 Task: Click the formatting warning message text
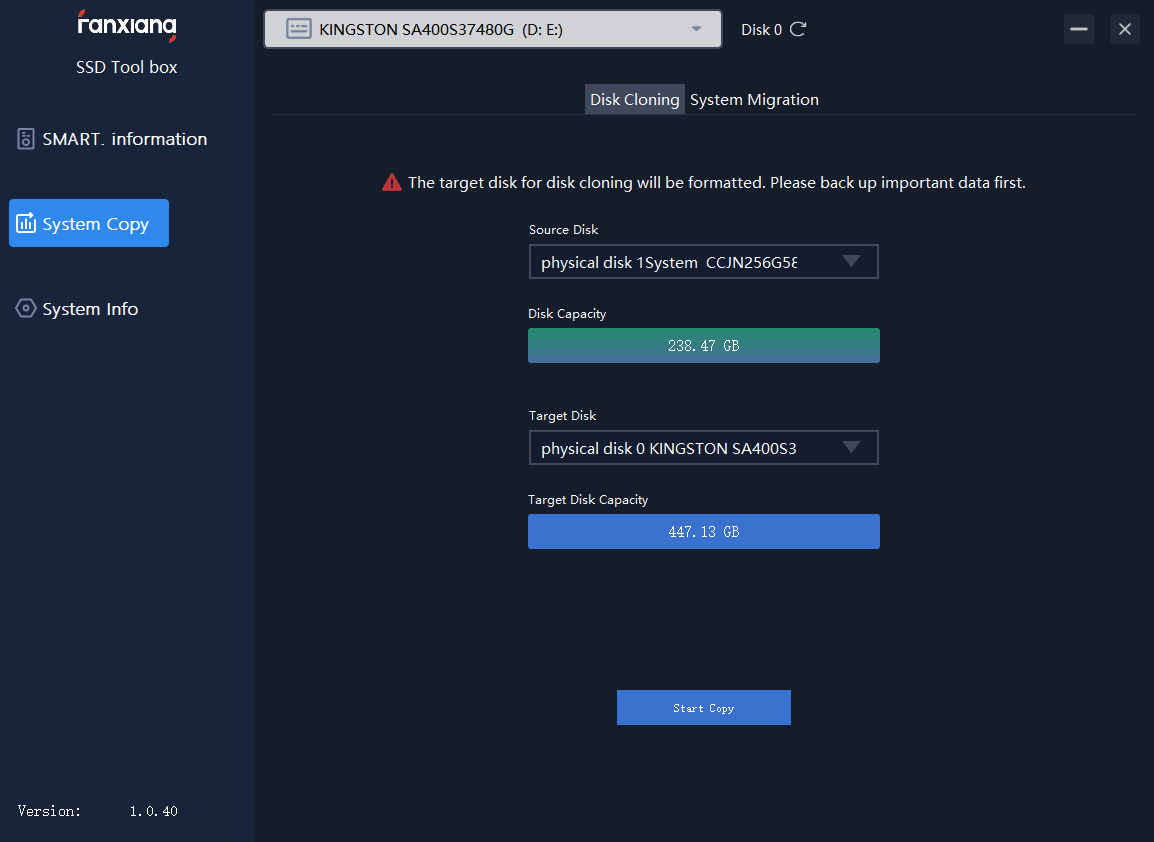point(717,183)
